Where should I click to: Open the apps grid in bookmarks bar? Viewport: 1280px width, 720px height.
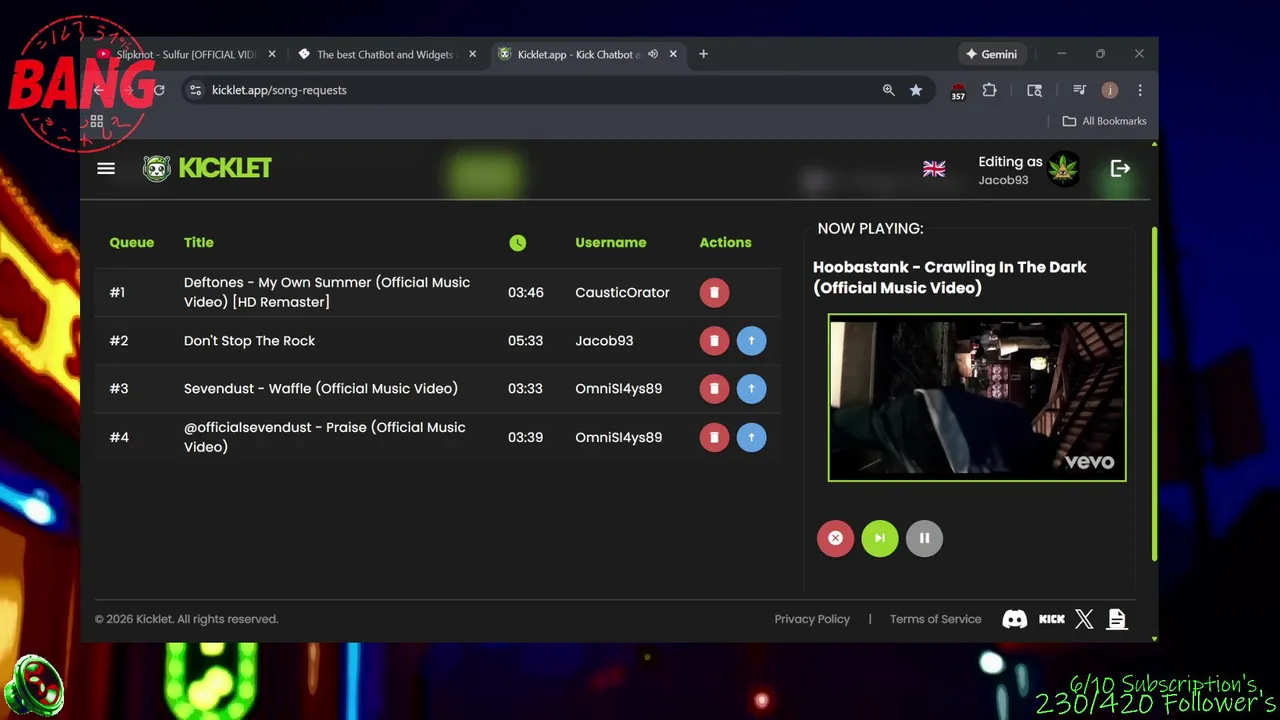97,121
